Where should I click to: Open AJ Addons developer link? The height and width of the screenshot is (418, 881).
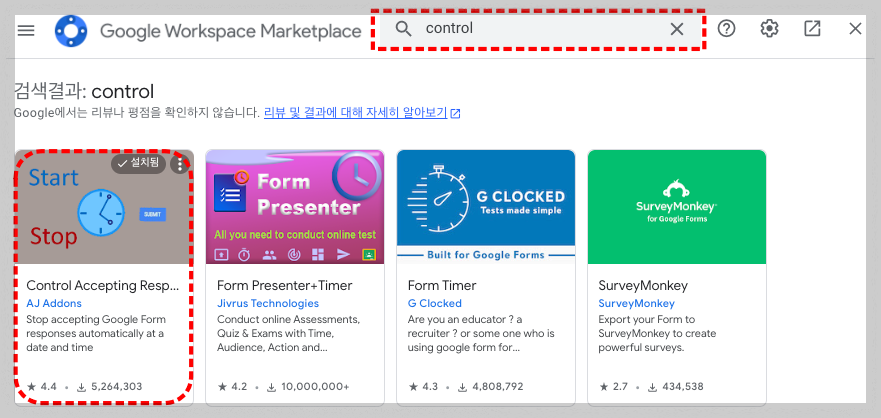point(54,303)
